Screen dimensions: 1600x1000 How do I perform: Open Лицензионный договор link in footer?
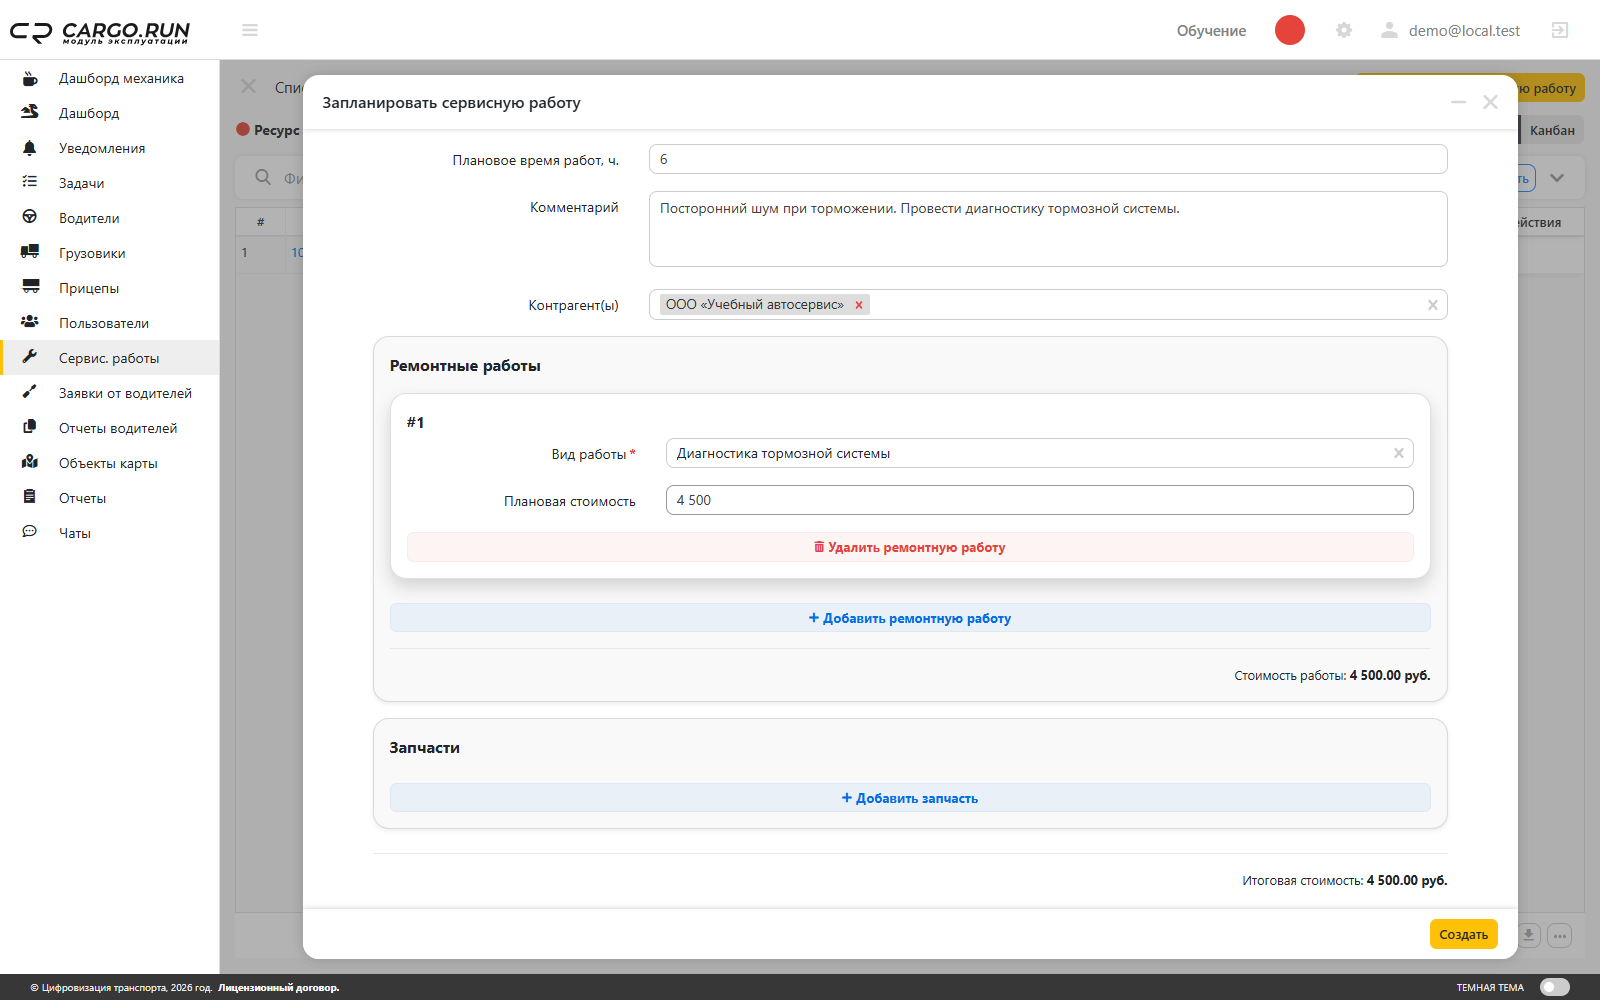tap(279, 988)
